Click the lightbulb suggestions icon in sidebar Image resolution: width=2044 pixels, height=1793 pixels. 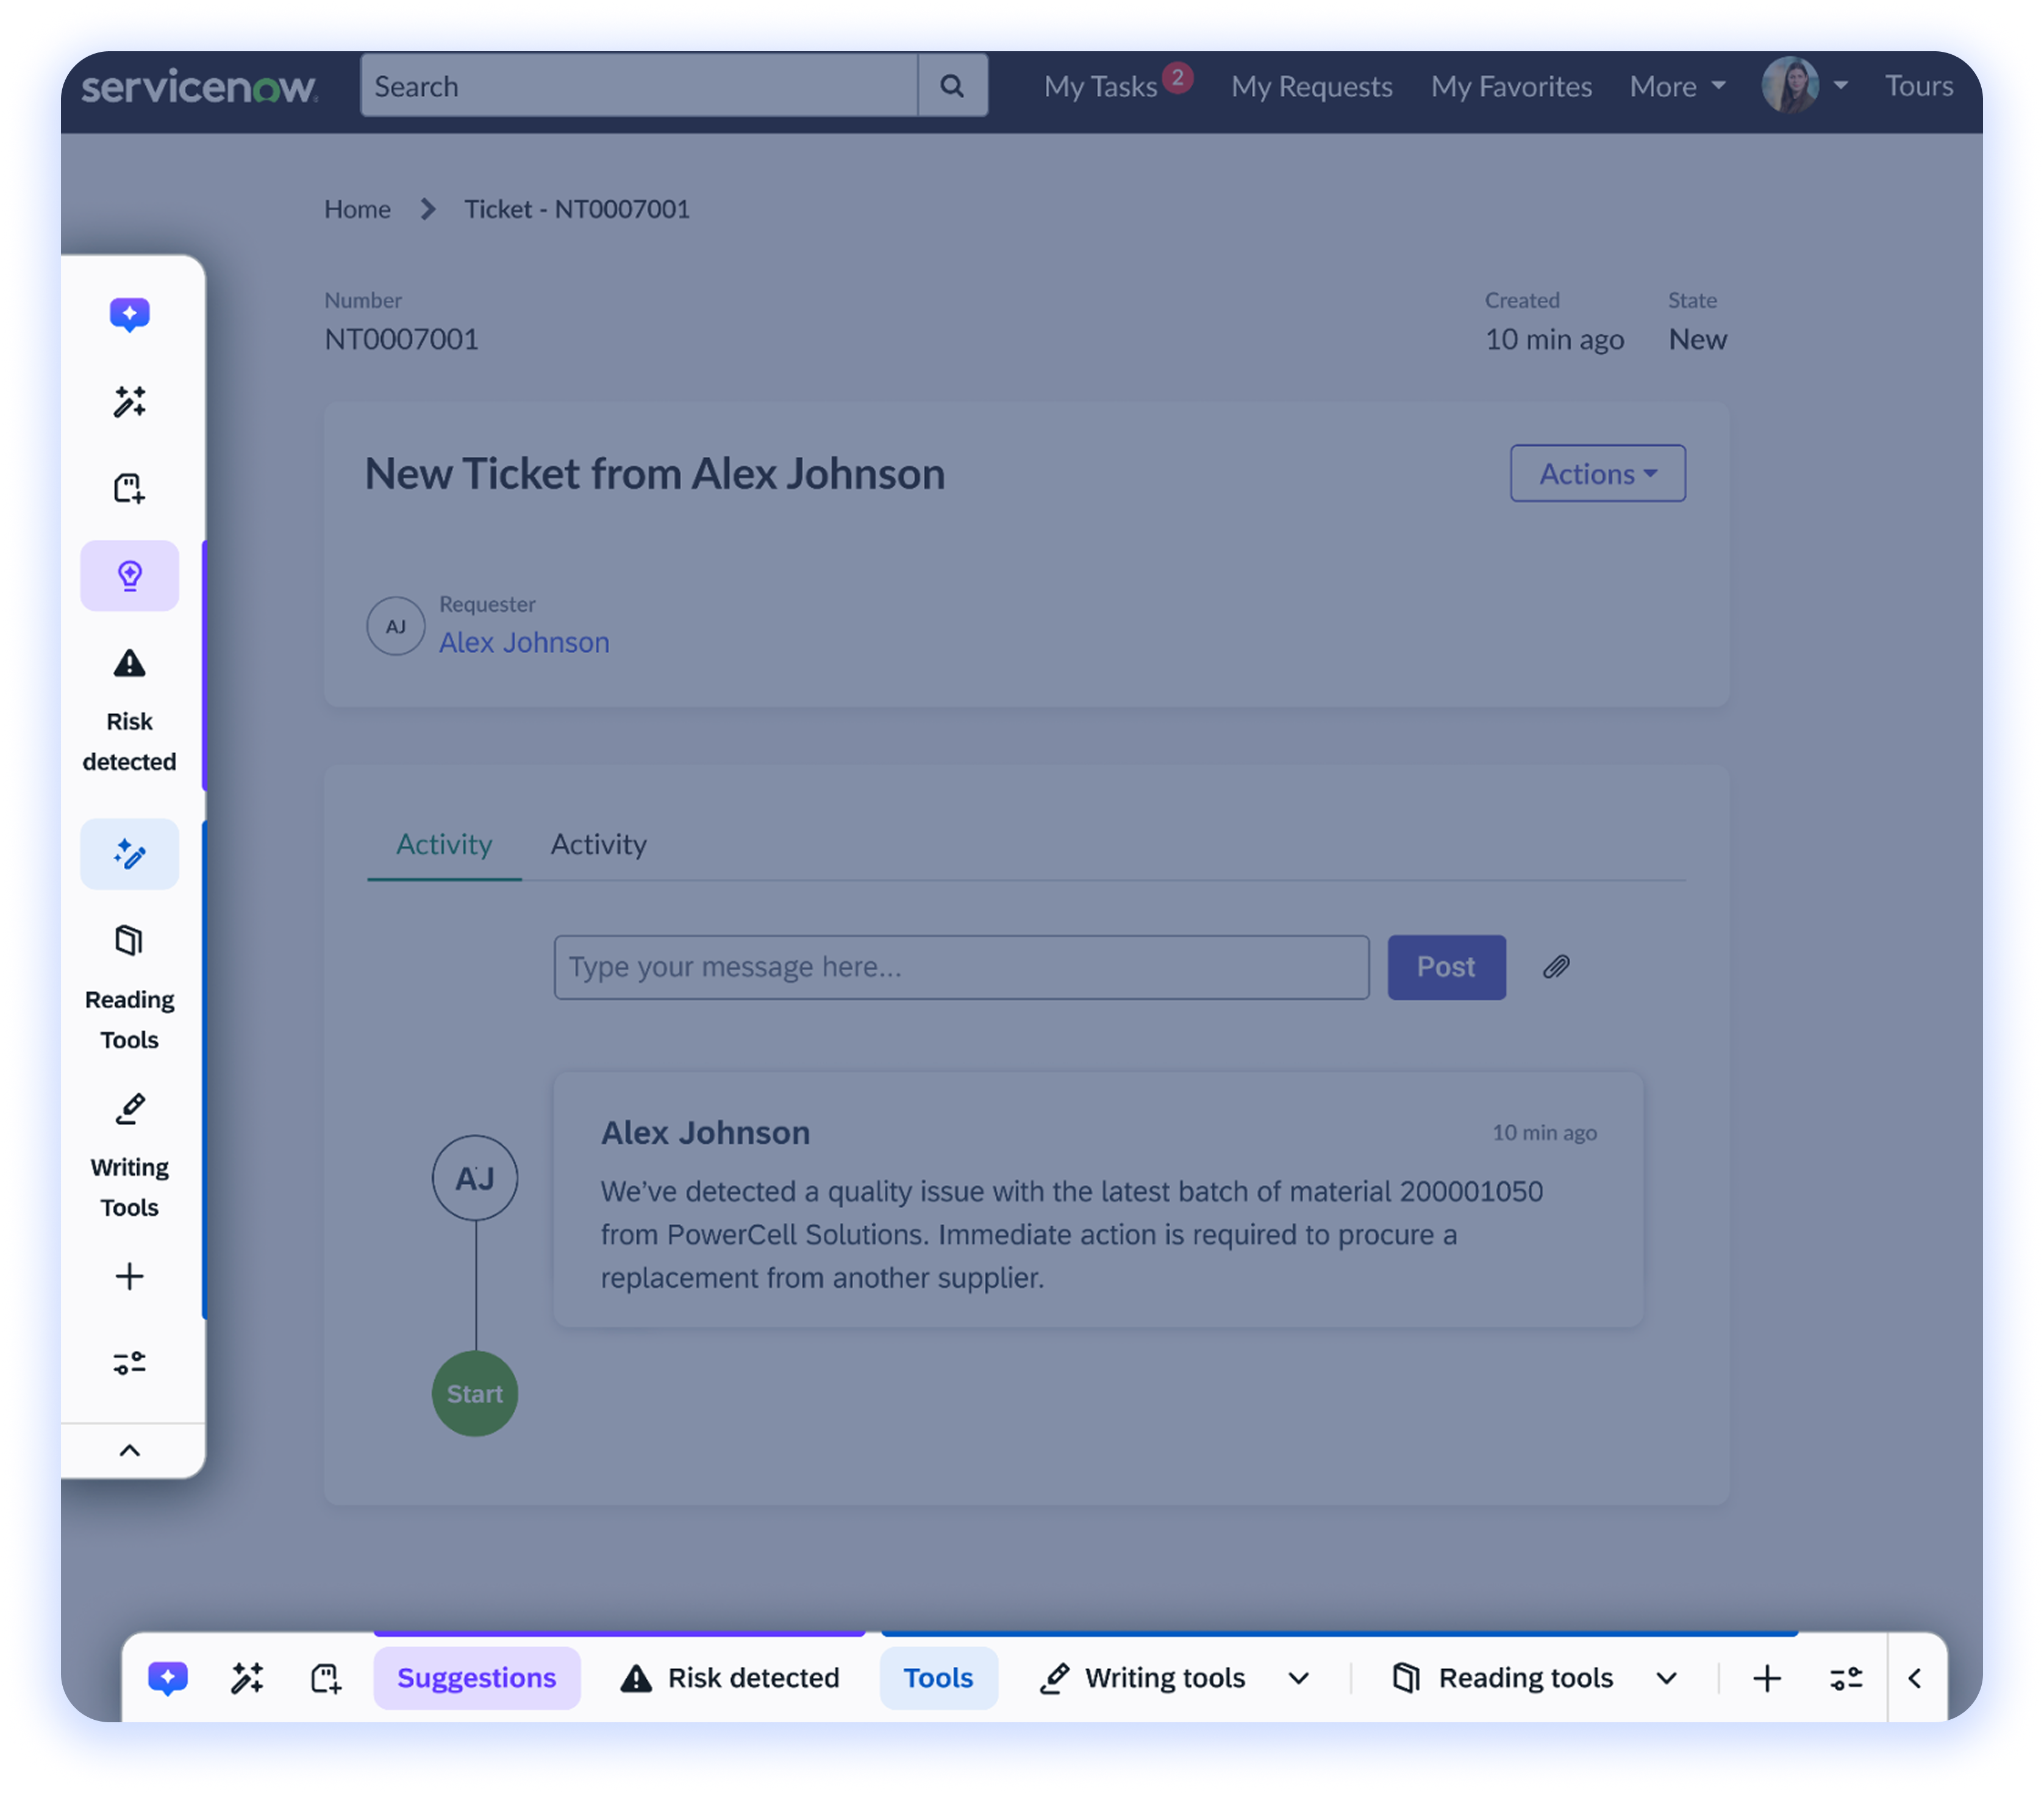129,576
